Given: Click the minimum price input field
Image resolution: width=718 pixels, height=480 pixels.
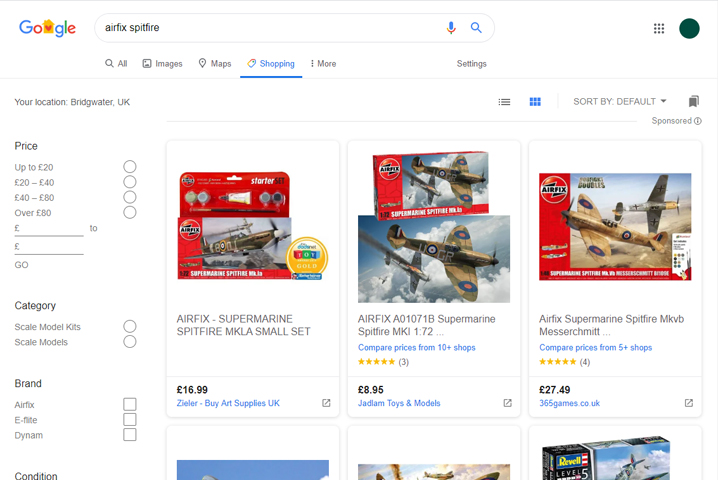Looking at the screenshot, I should tap(49, 229).
